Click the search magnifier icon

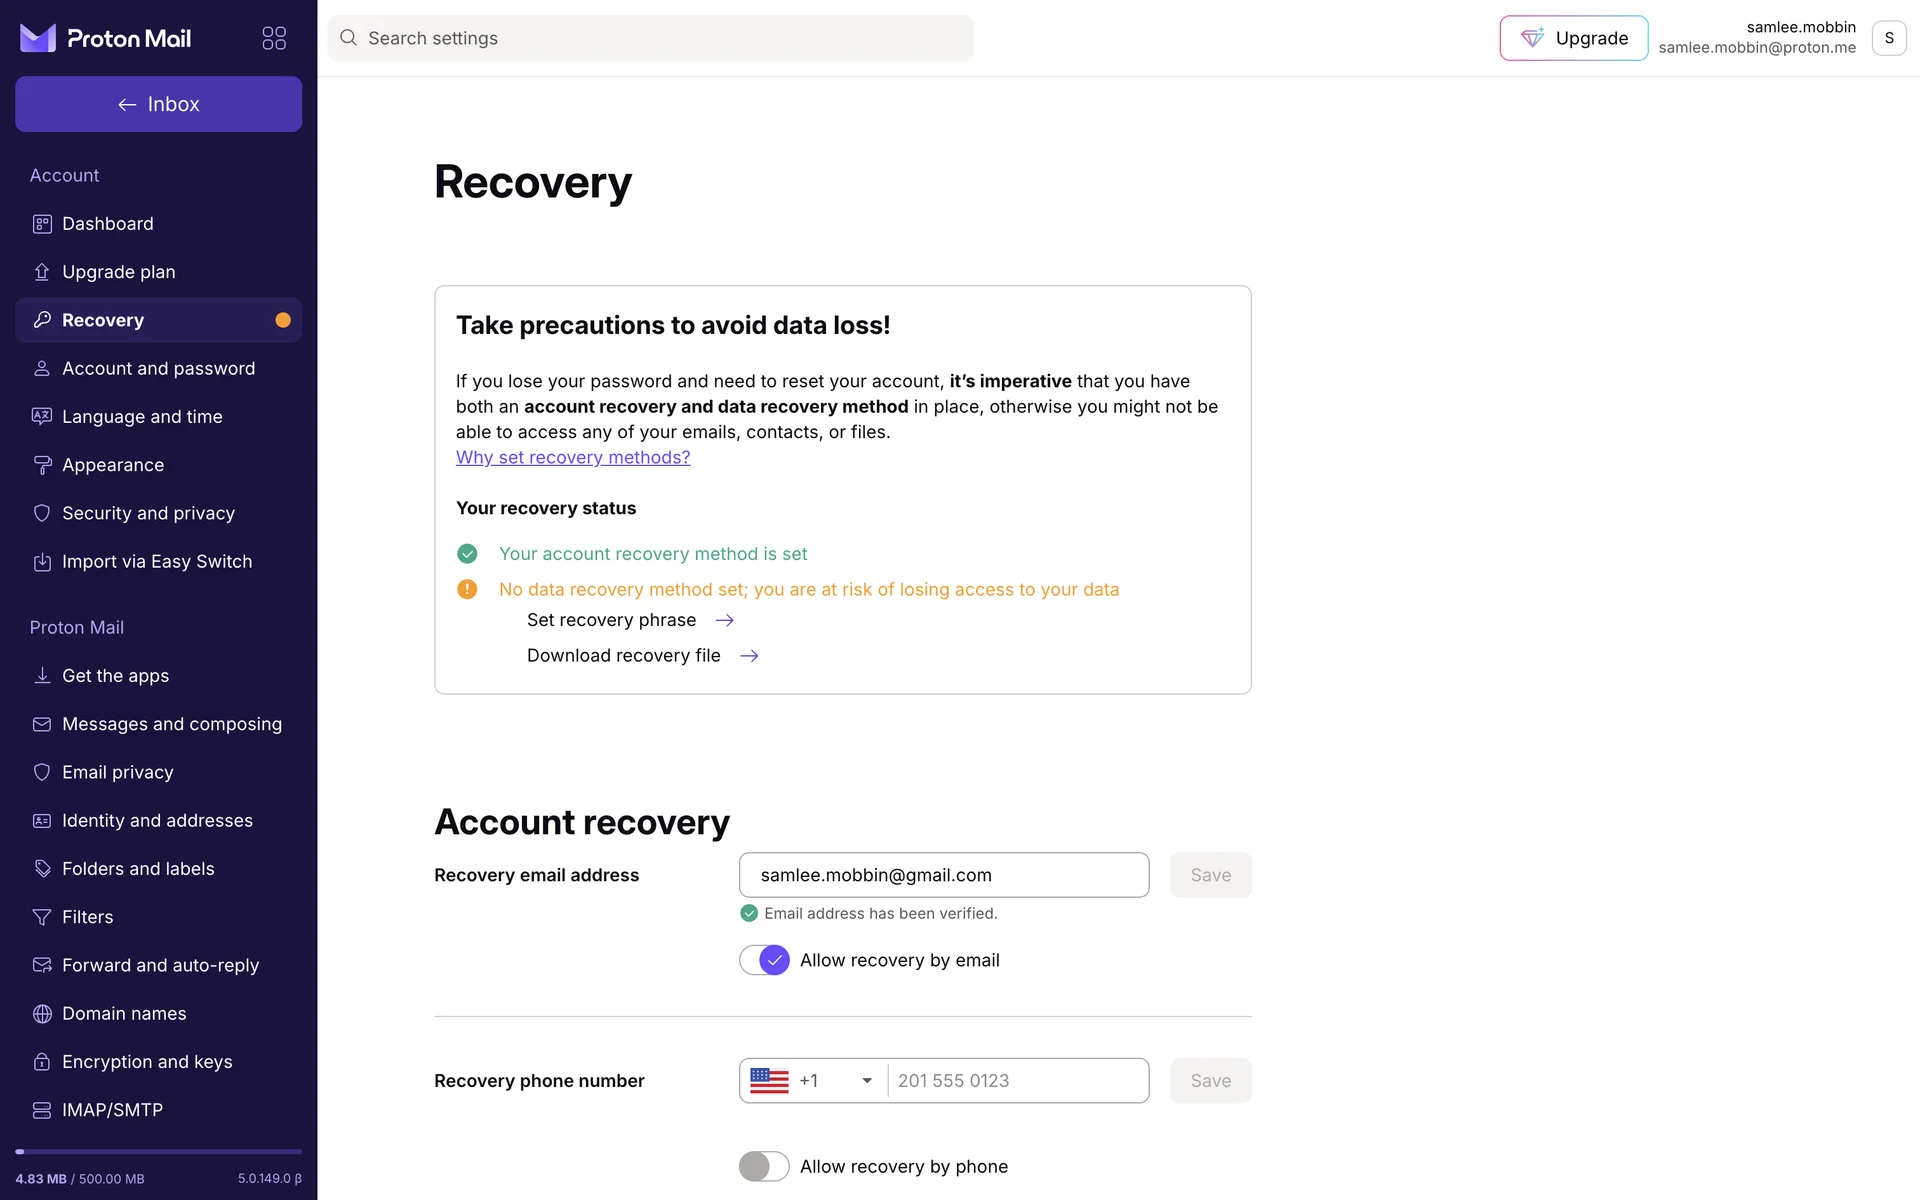coord(348,38)
